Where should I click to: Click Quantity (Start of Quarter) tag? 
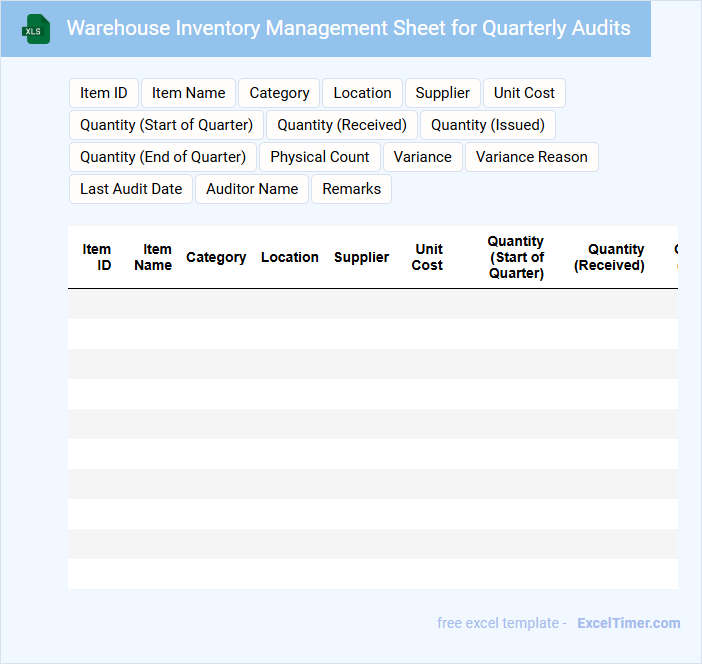click(166, 125)
